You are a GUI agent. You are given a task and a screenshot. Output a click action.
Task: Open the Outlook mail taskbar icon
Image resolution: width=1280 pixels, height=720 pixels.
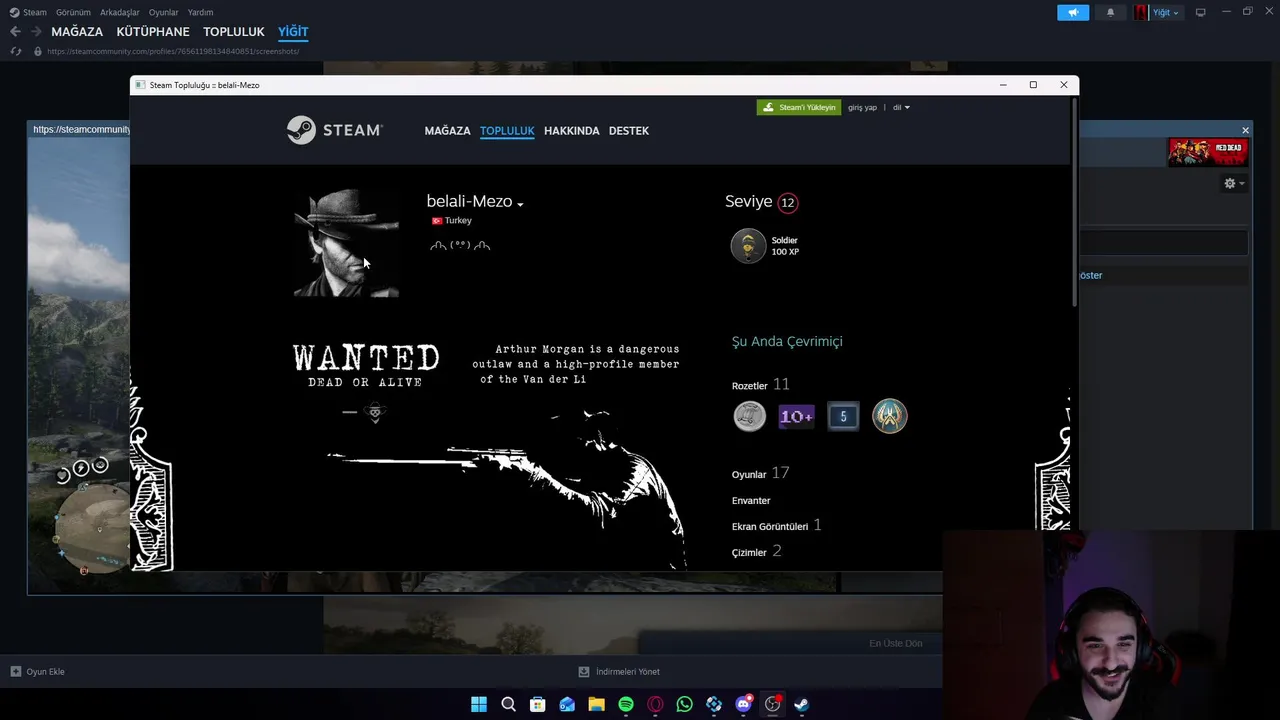[567, 704]
